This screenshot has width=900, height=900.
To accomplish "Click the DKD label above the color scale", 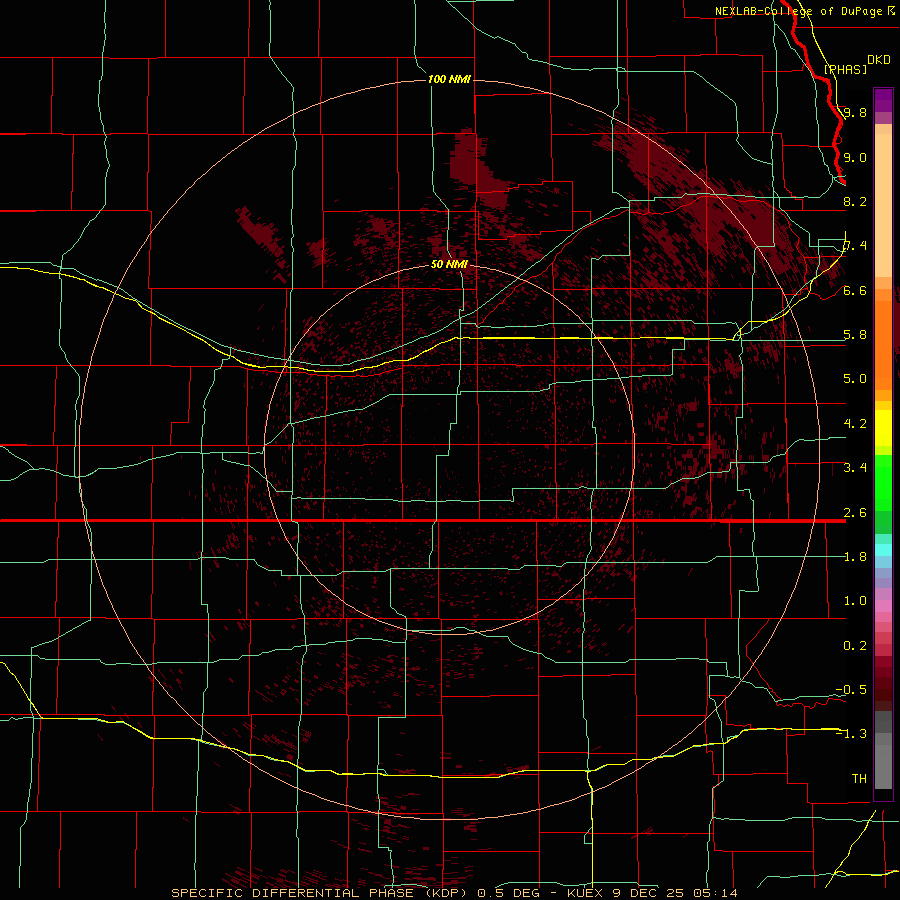I will tap(878, 60).
